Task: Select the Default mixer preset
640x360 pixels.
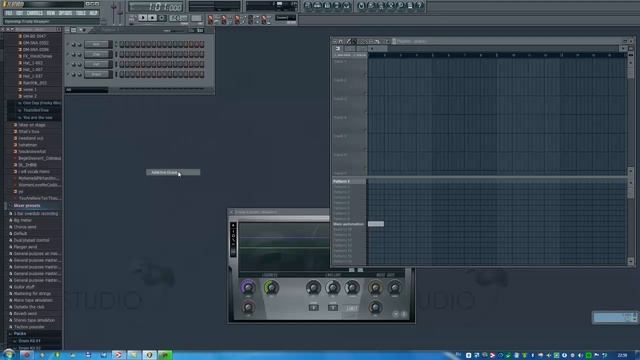Action: 20,233
